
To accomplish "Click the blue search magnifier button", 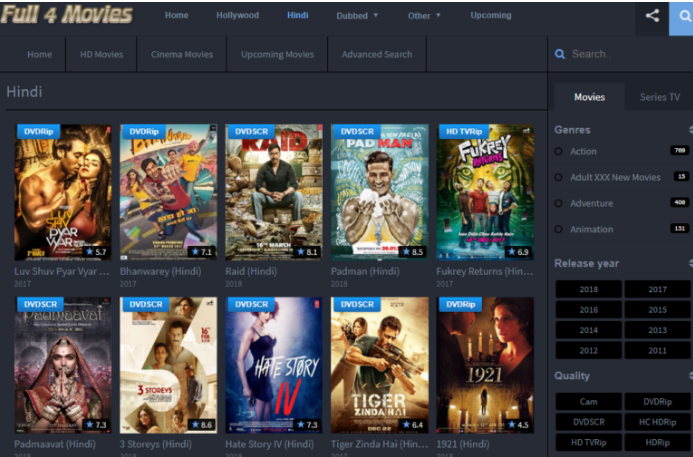I will tap(685, 16).
